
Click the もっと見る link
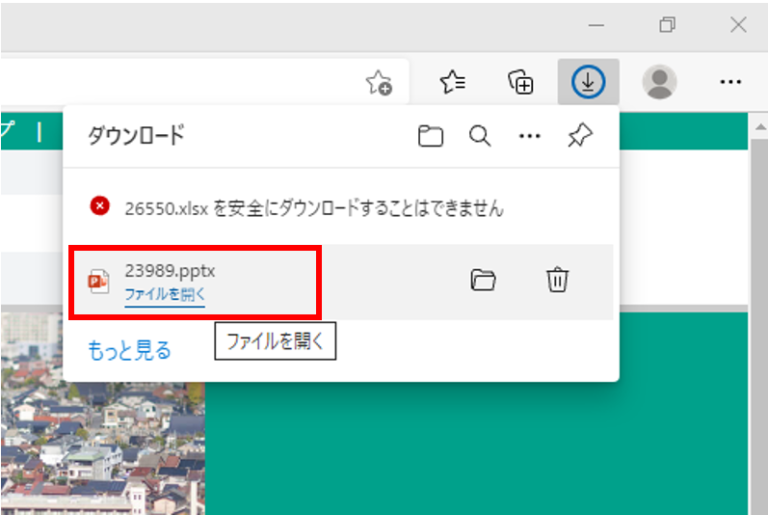(129, 351)
